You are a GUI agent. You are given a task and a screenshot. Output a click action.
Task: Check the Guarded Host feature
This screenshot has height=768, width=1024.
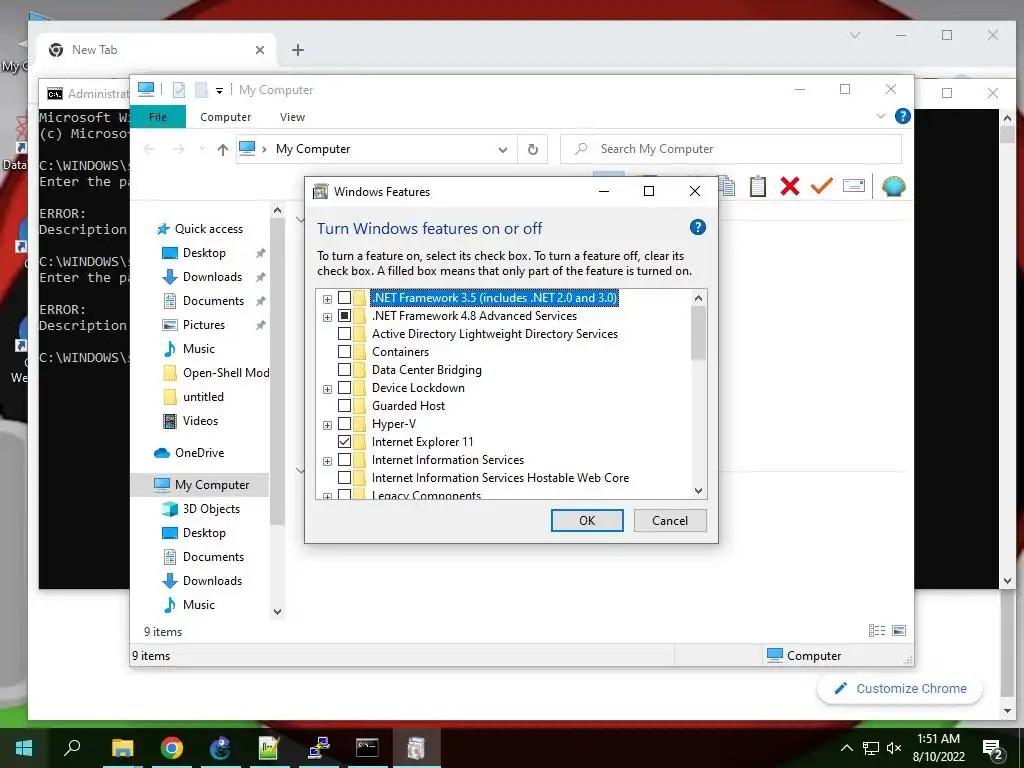point(344,406)
